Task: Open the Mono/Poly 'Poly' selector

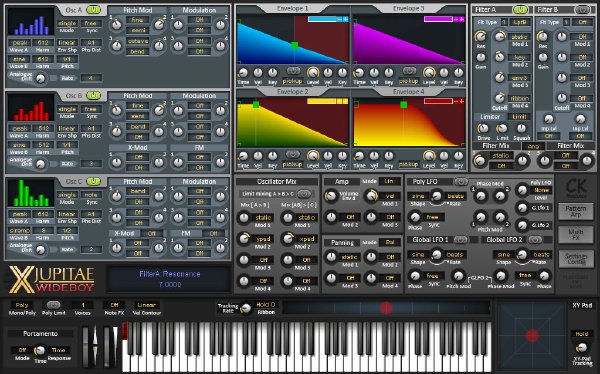Action: coord(22,305)
